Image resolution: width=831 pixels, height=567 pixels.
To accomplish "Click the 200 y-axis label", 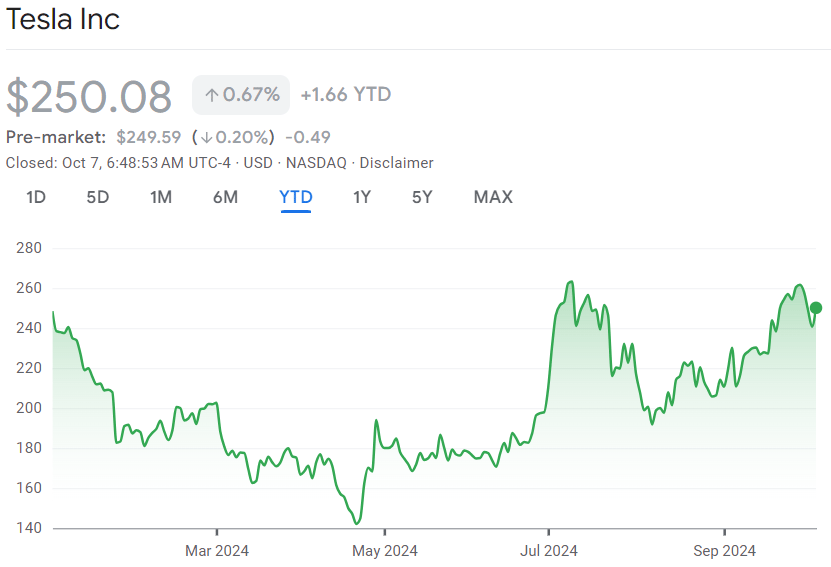I will (29, 408).
